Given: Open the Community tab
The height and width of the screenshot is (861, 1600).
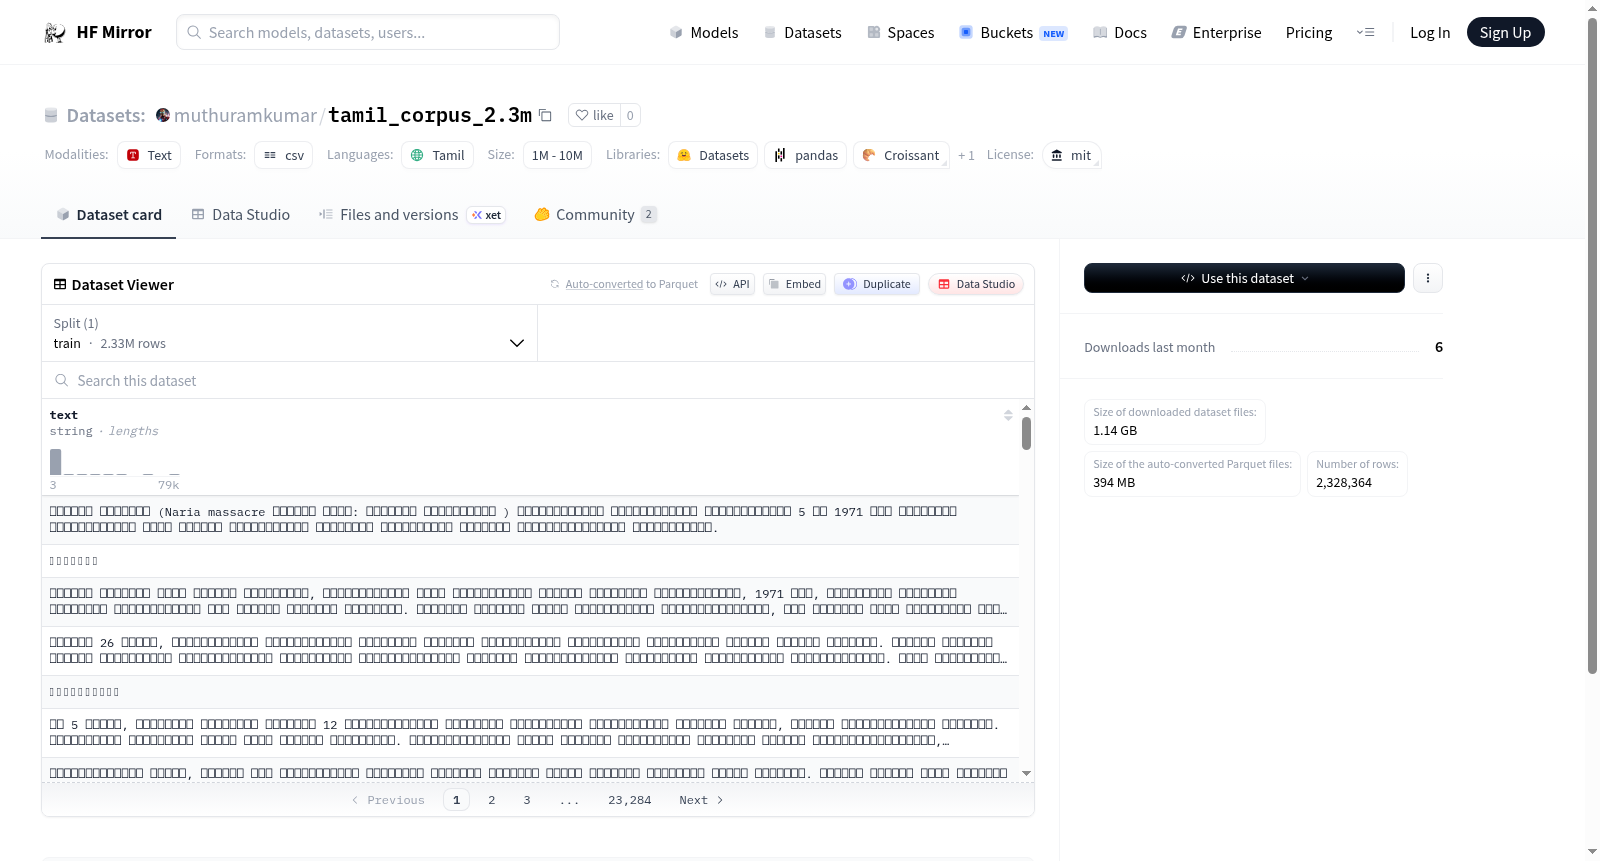Looking at the screenshot, I should (x=595, y=215).
